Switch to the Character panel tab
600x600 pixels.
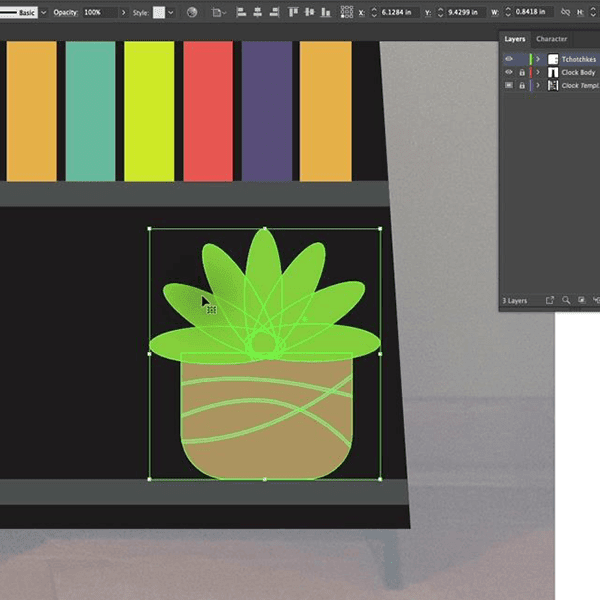(x=552, y=39)
